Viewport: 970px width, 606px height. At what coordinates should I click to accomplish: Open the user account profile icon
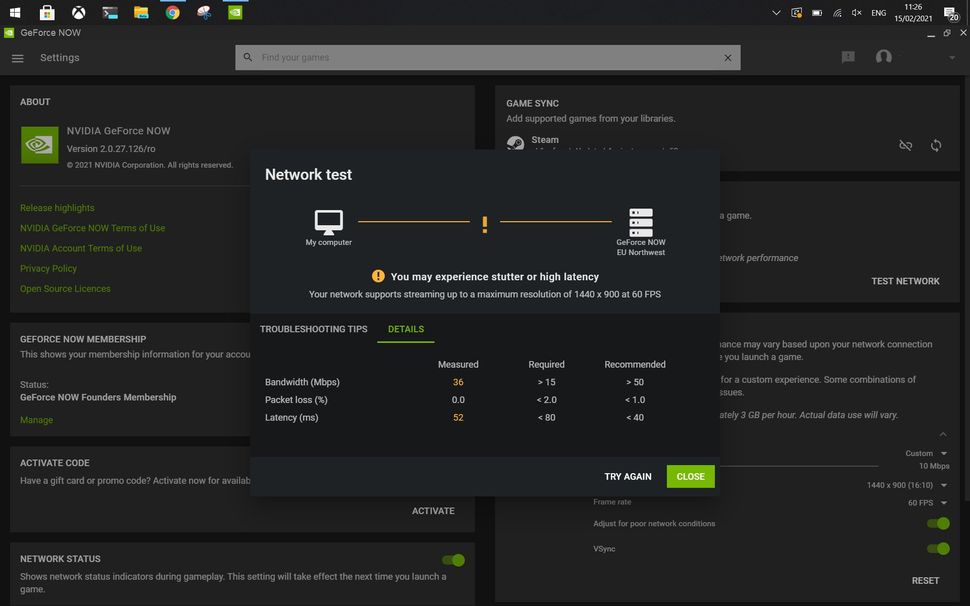click(x=884, y=57)
